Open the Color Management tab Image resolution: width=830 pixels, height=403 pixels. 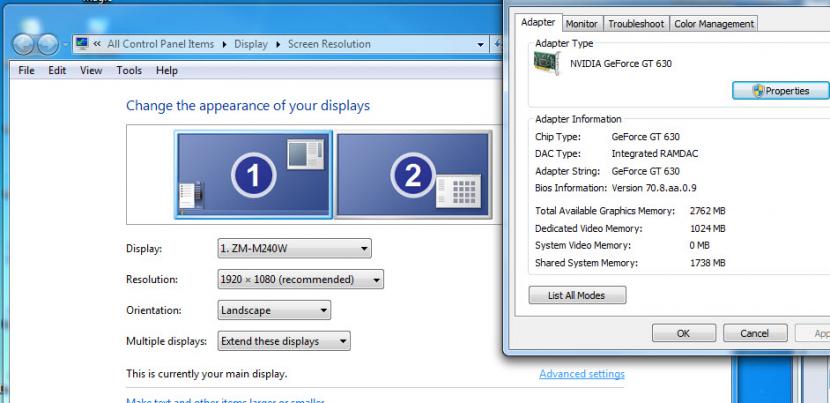tap(713, 24)
